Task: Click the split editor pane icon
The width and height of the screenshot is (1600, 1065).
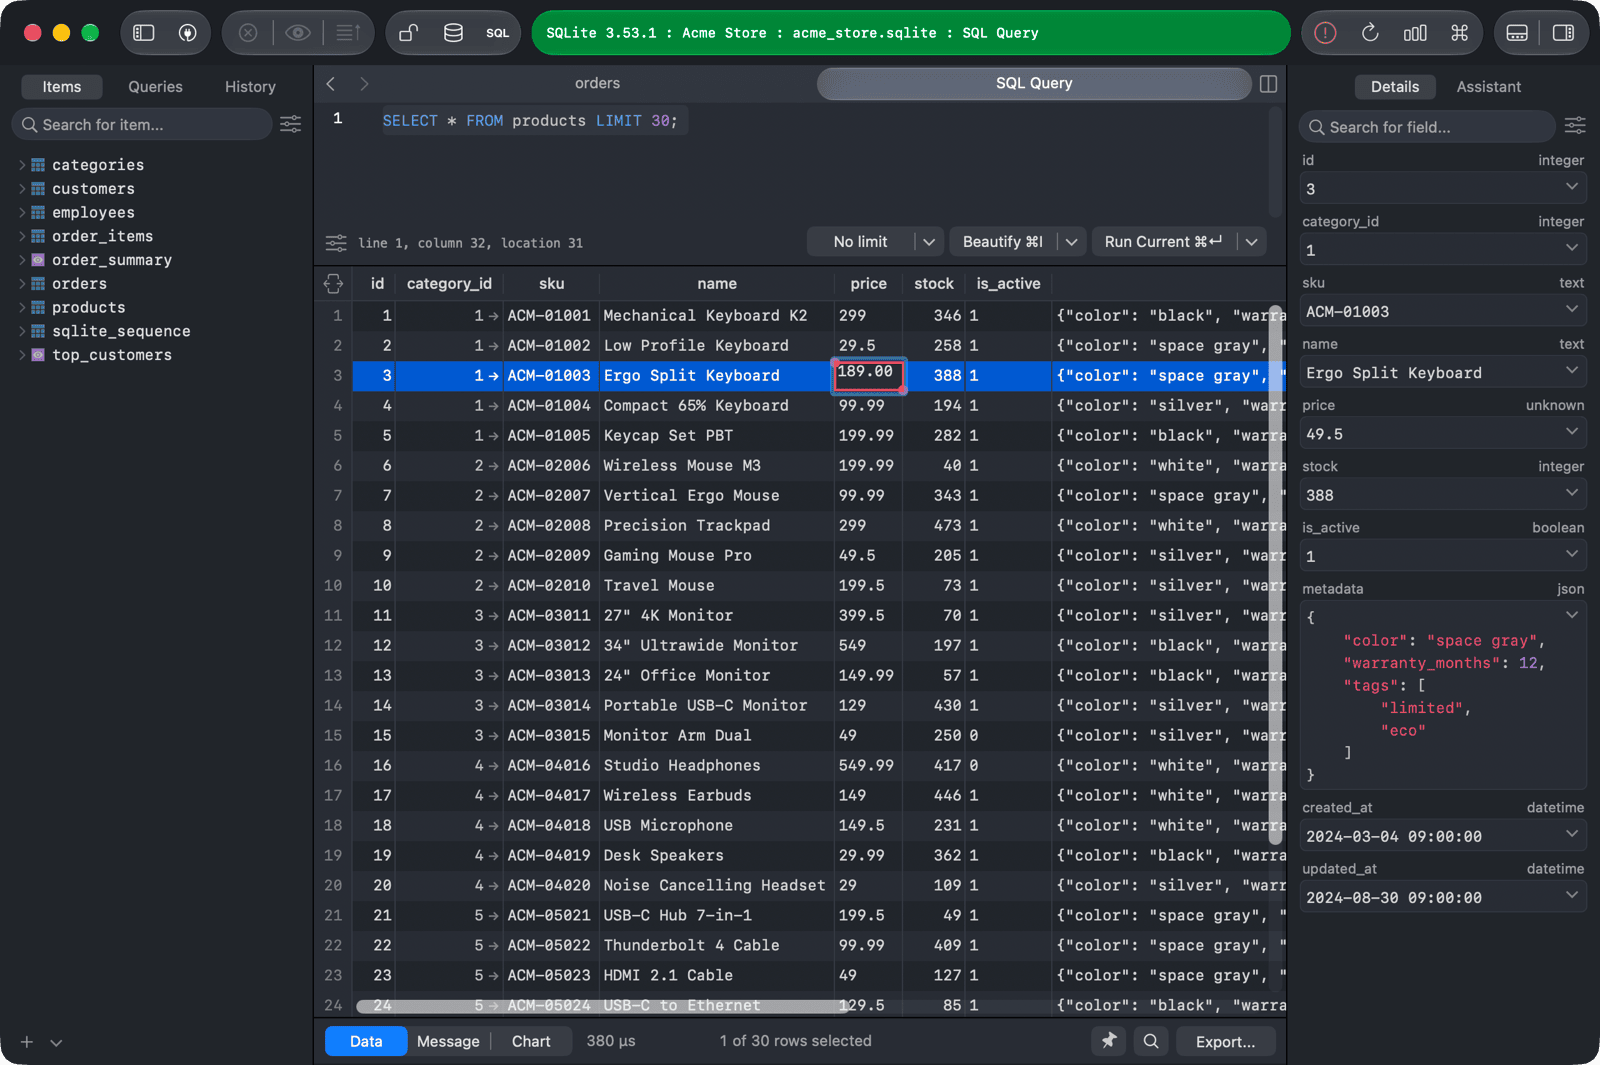Action: click(1268, 84)
